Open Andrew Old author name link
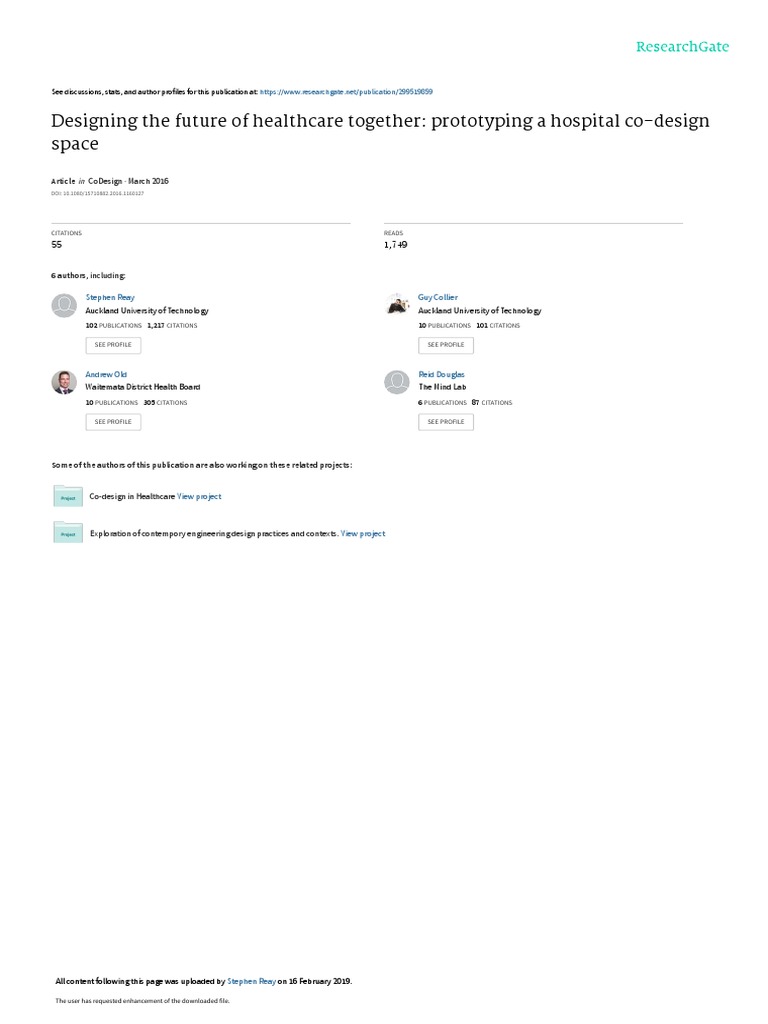The width and height of the screenshot is (768, 1024). tap(106, 374)
